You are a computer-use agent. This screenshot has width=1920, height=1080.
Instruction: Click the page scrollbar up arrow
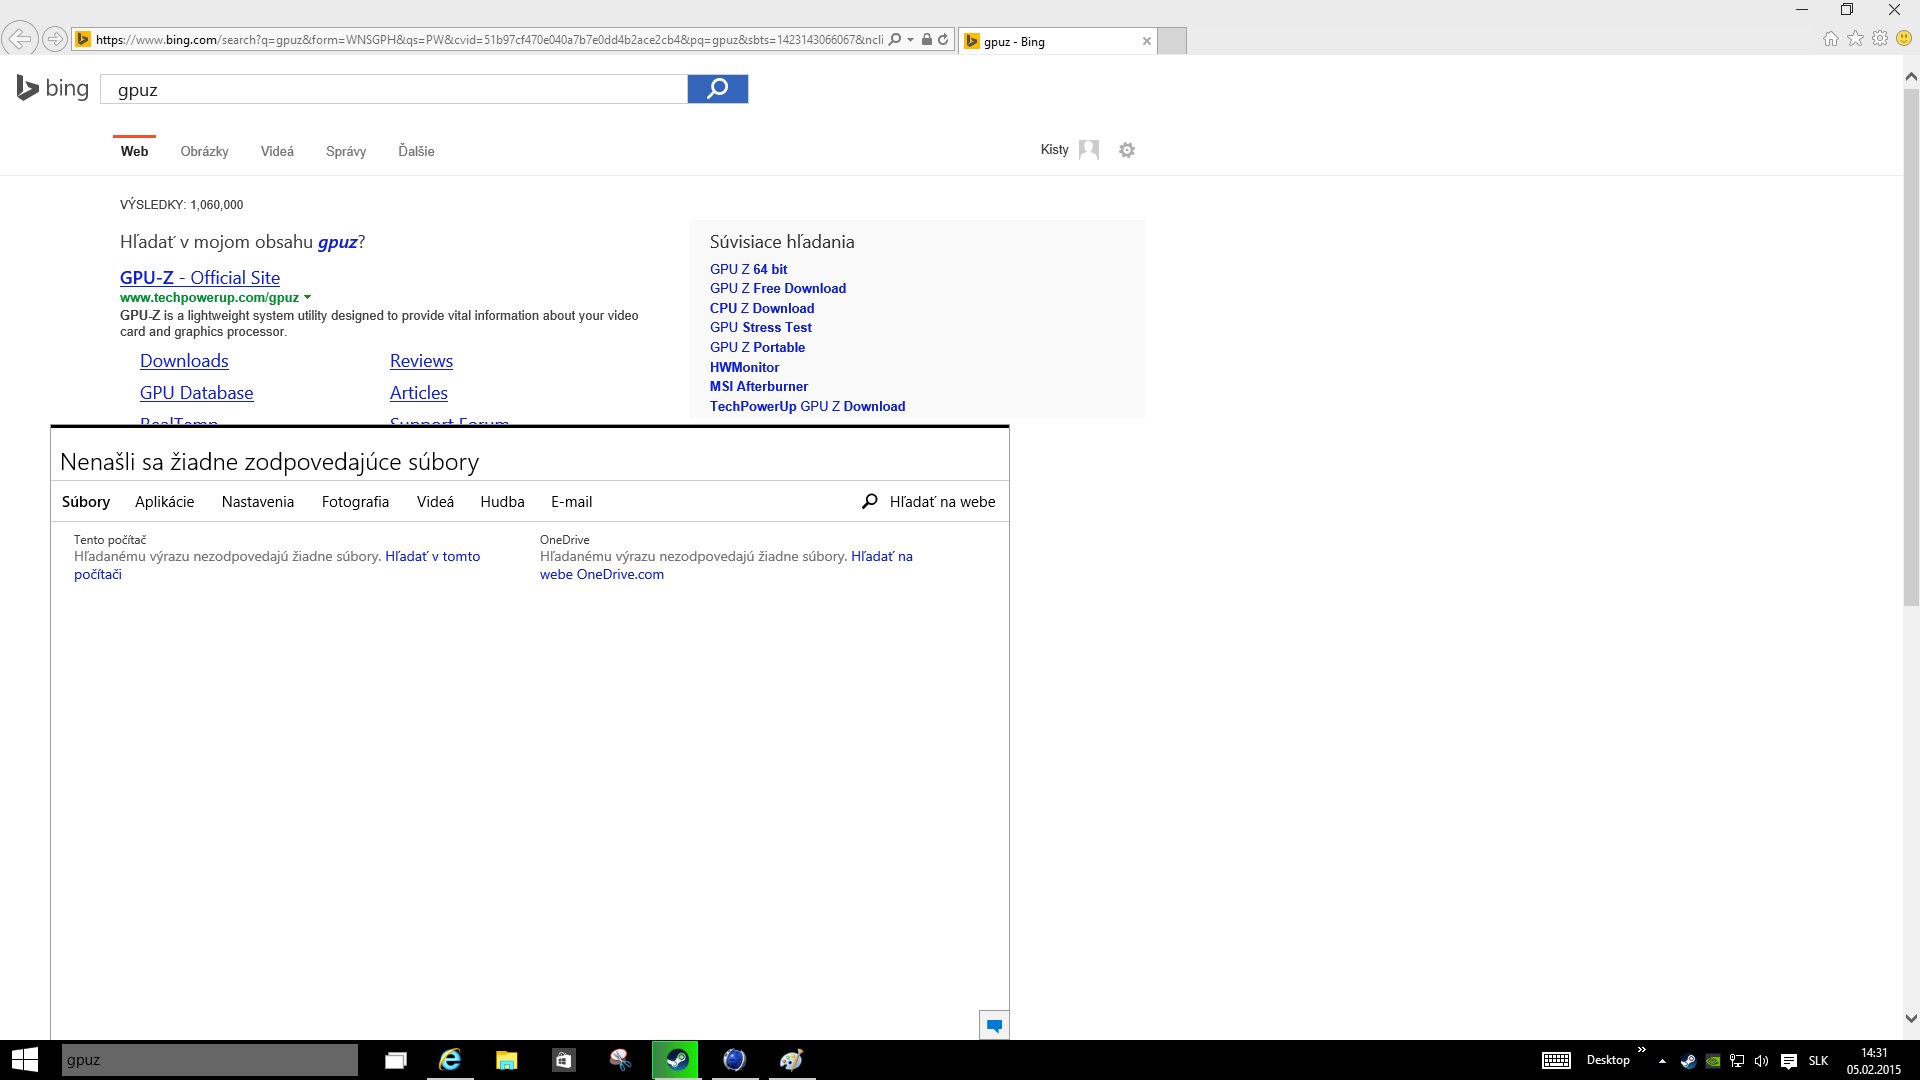click(1911, 76)
